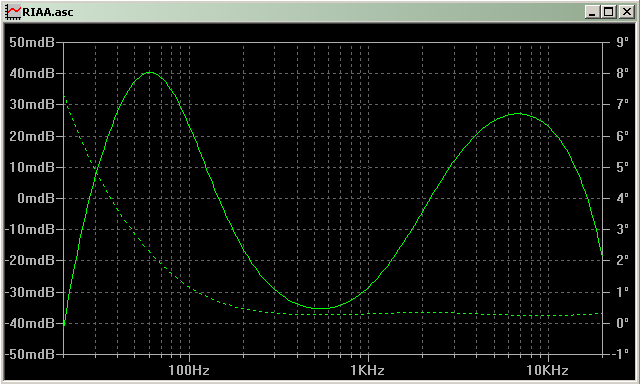
Task: Maximize the RIAA.asc plot window
Action: tap(609, 11)
